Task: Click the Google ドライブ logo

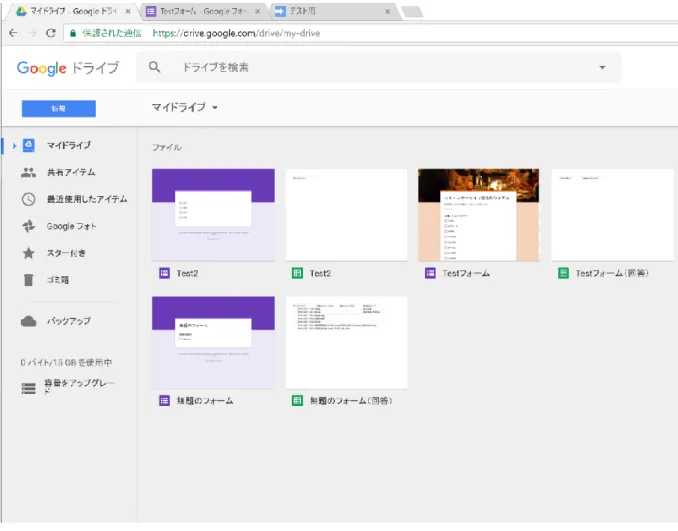Action: 67,68
